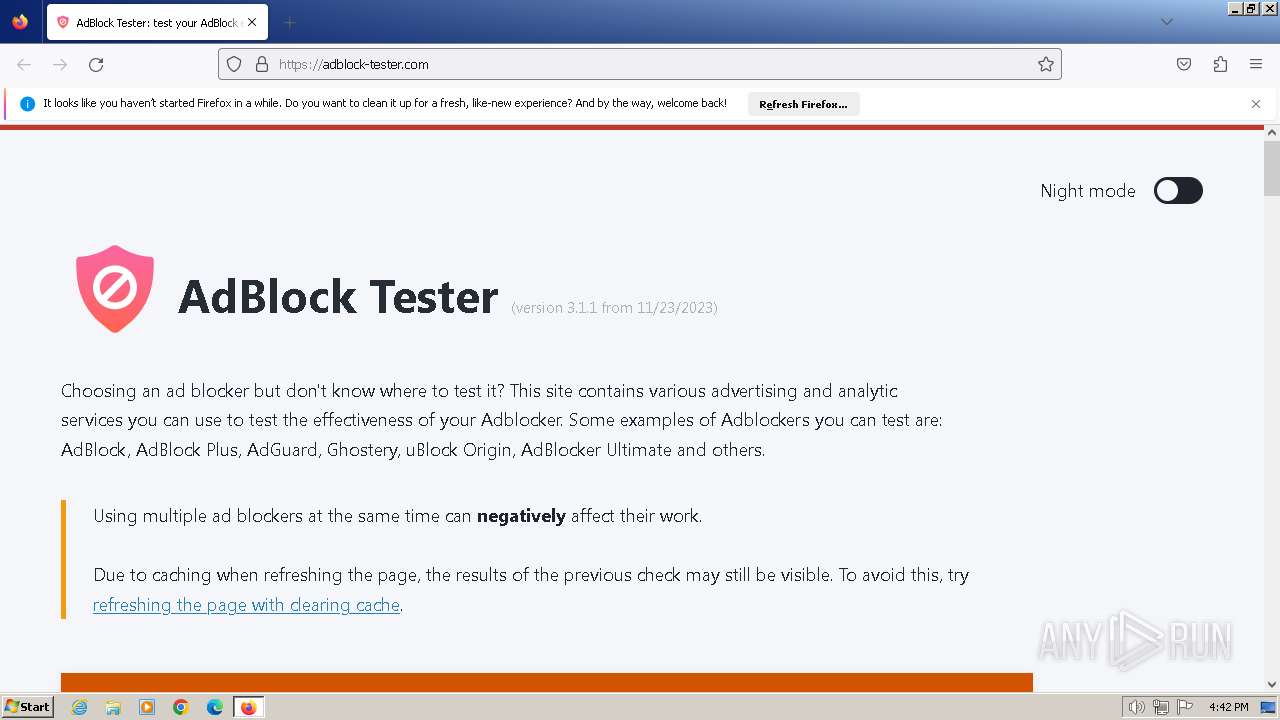Open the network tray icon
The width and height of the screenshot is (1280, 720).
1161,707
